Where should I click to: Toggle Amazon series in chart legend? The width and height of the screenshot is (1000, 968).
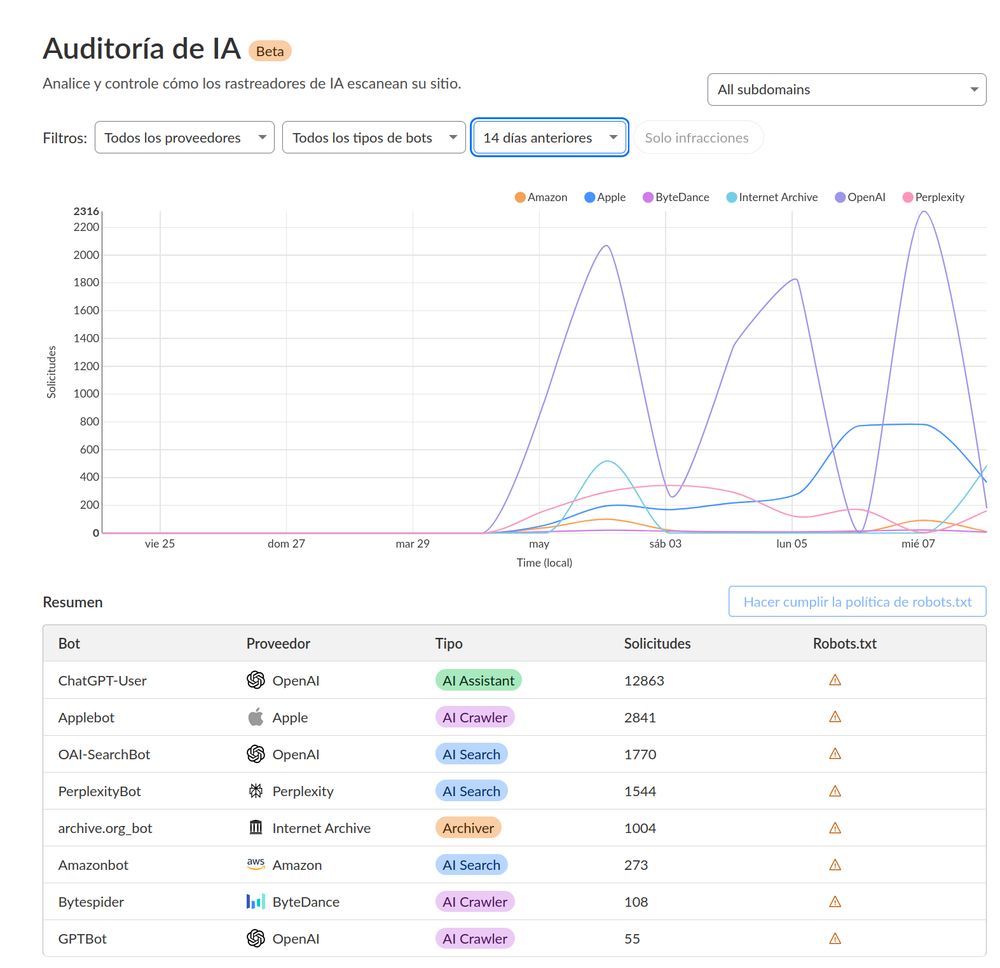tap(541, 197)
